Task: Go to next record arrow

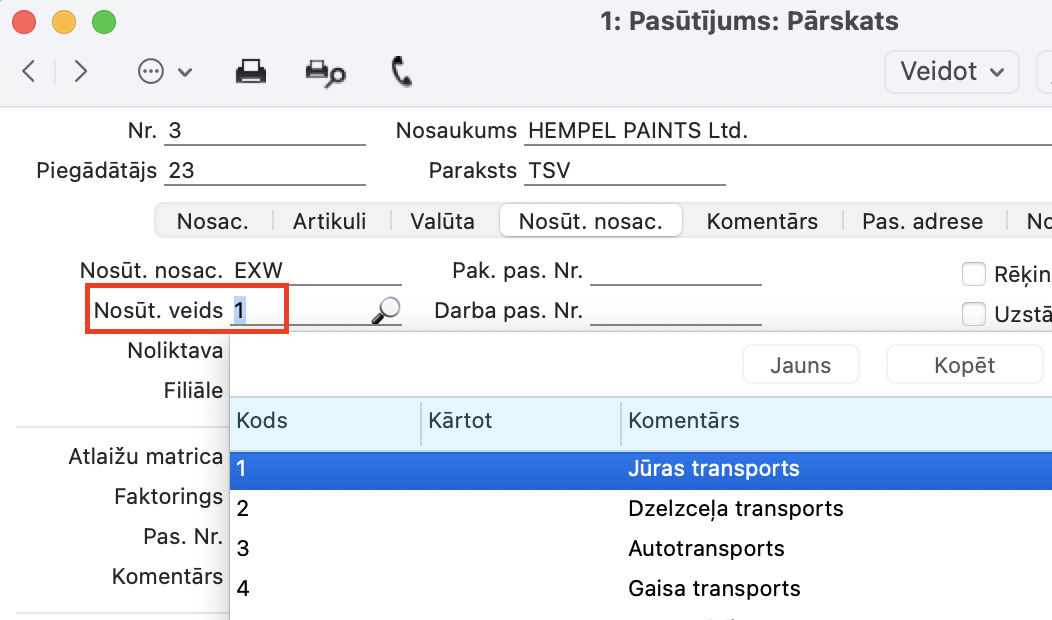Action: pos(81,71)
